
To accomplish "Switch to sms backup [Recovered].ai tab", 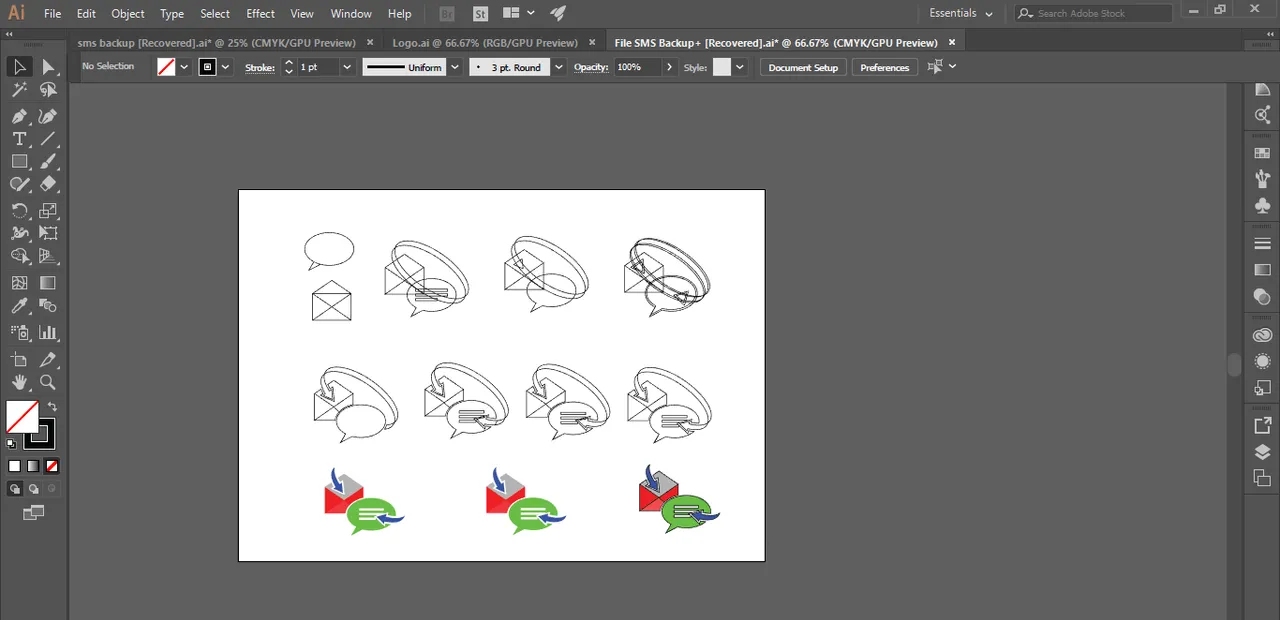I will tap(216, 43).
